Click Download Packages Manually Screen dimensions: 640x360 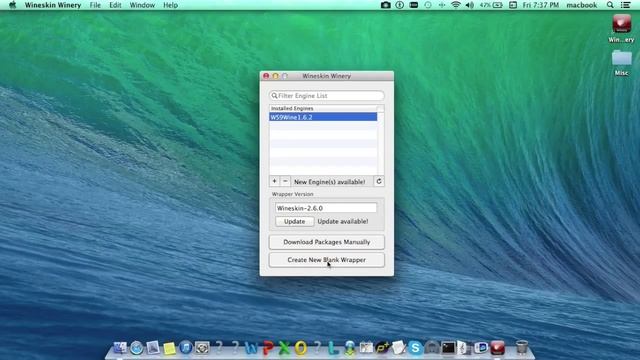[327, 242]
